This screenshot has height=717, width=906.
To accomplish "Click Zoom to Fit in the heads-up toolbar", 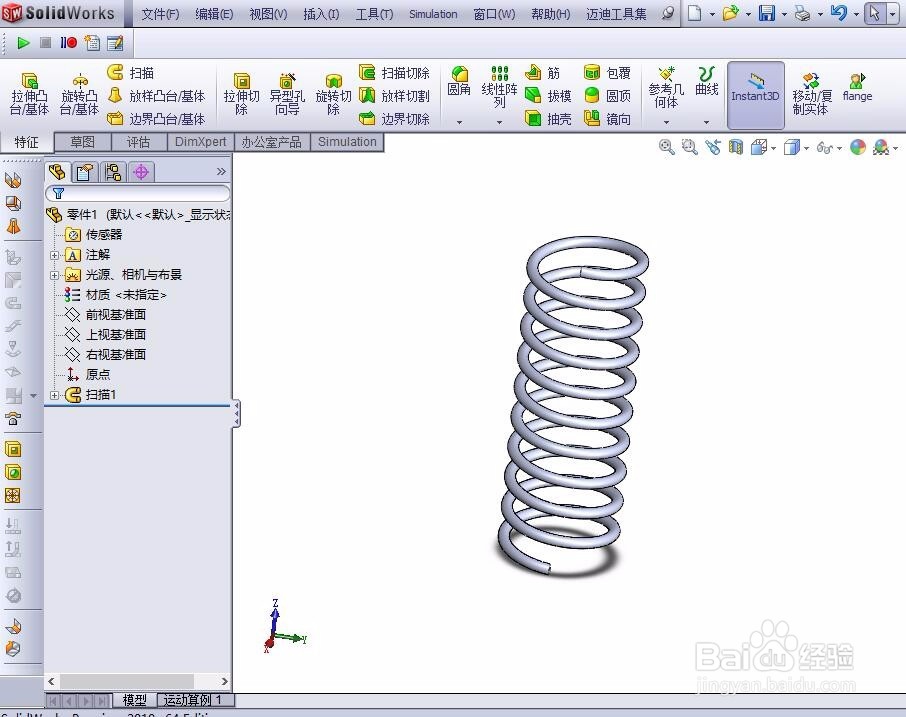I will [666, 147].
